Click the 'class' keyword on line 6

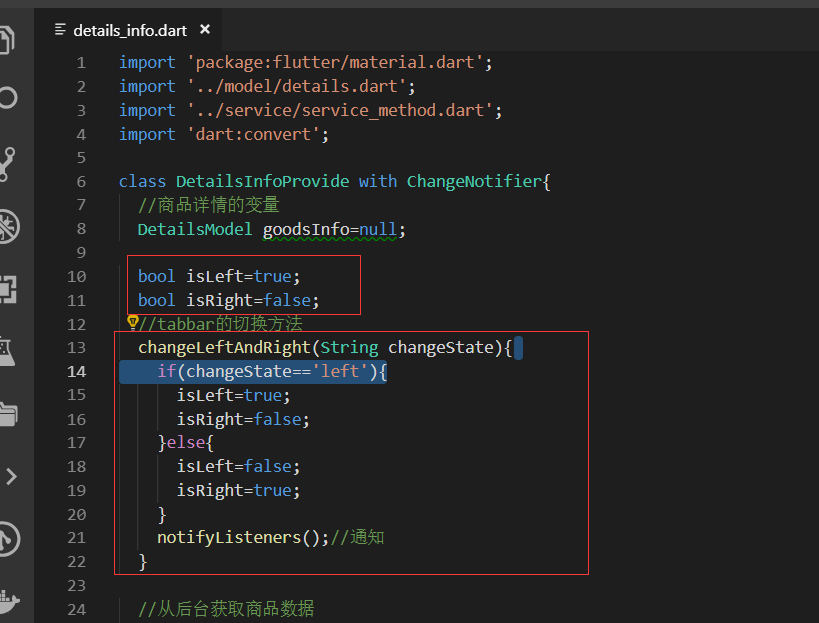coord(142,182)
